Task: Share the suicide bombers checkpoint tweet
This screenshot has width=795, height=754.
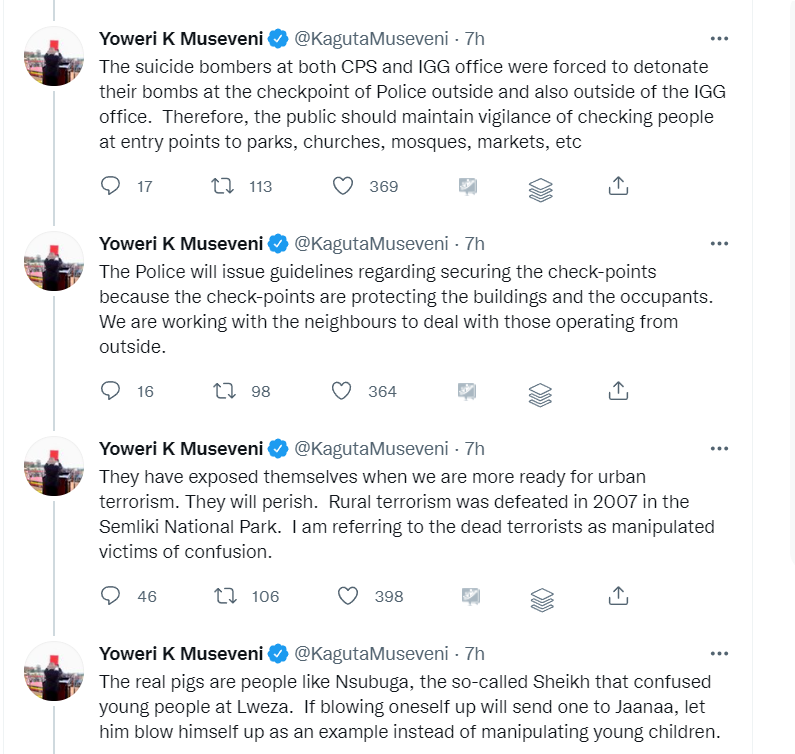Action: (618, 186)
